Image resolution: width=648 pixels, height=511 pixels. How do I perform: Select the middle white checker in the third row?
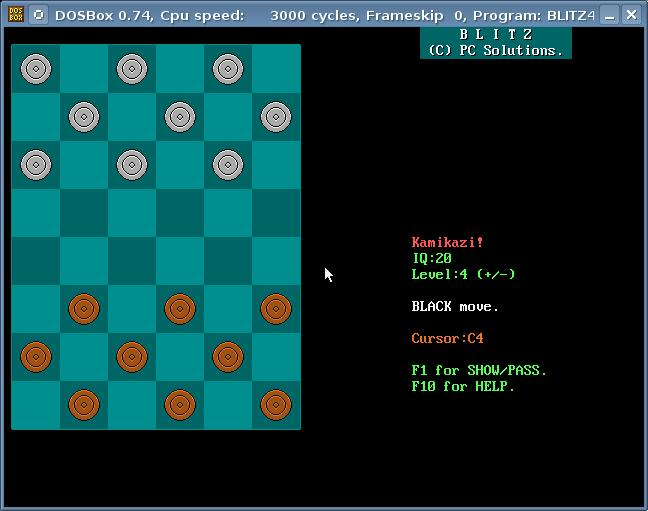[x=132, y=165]
